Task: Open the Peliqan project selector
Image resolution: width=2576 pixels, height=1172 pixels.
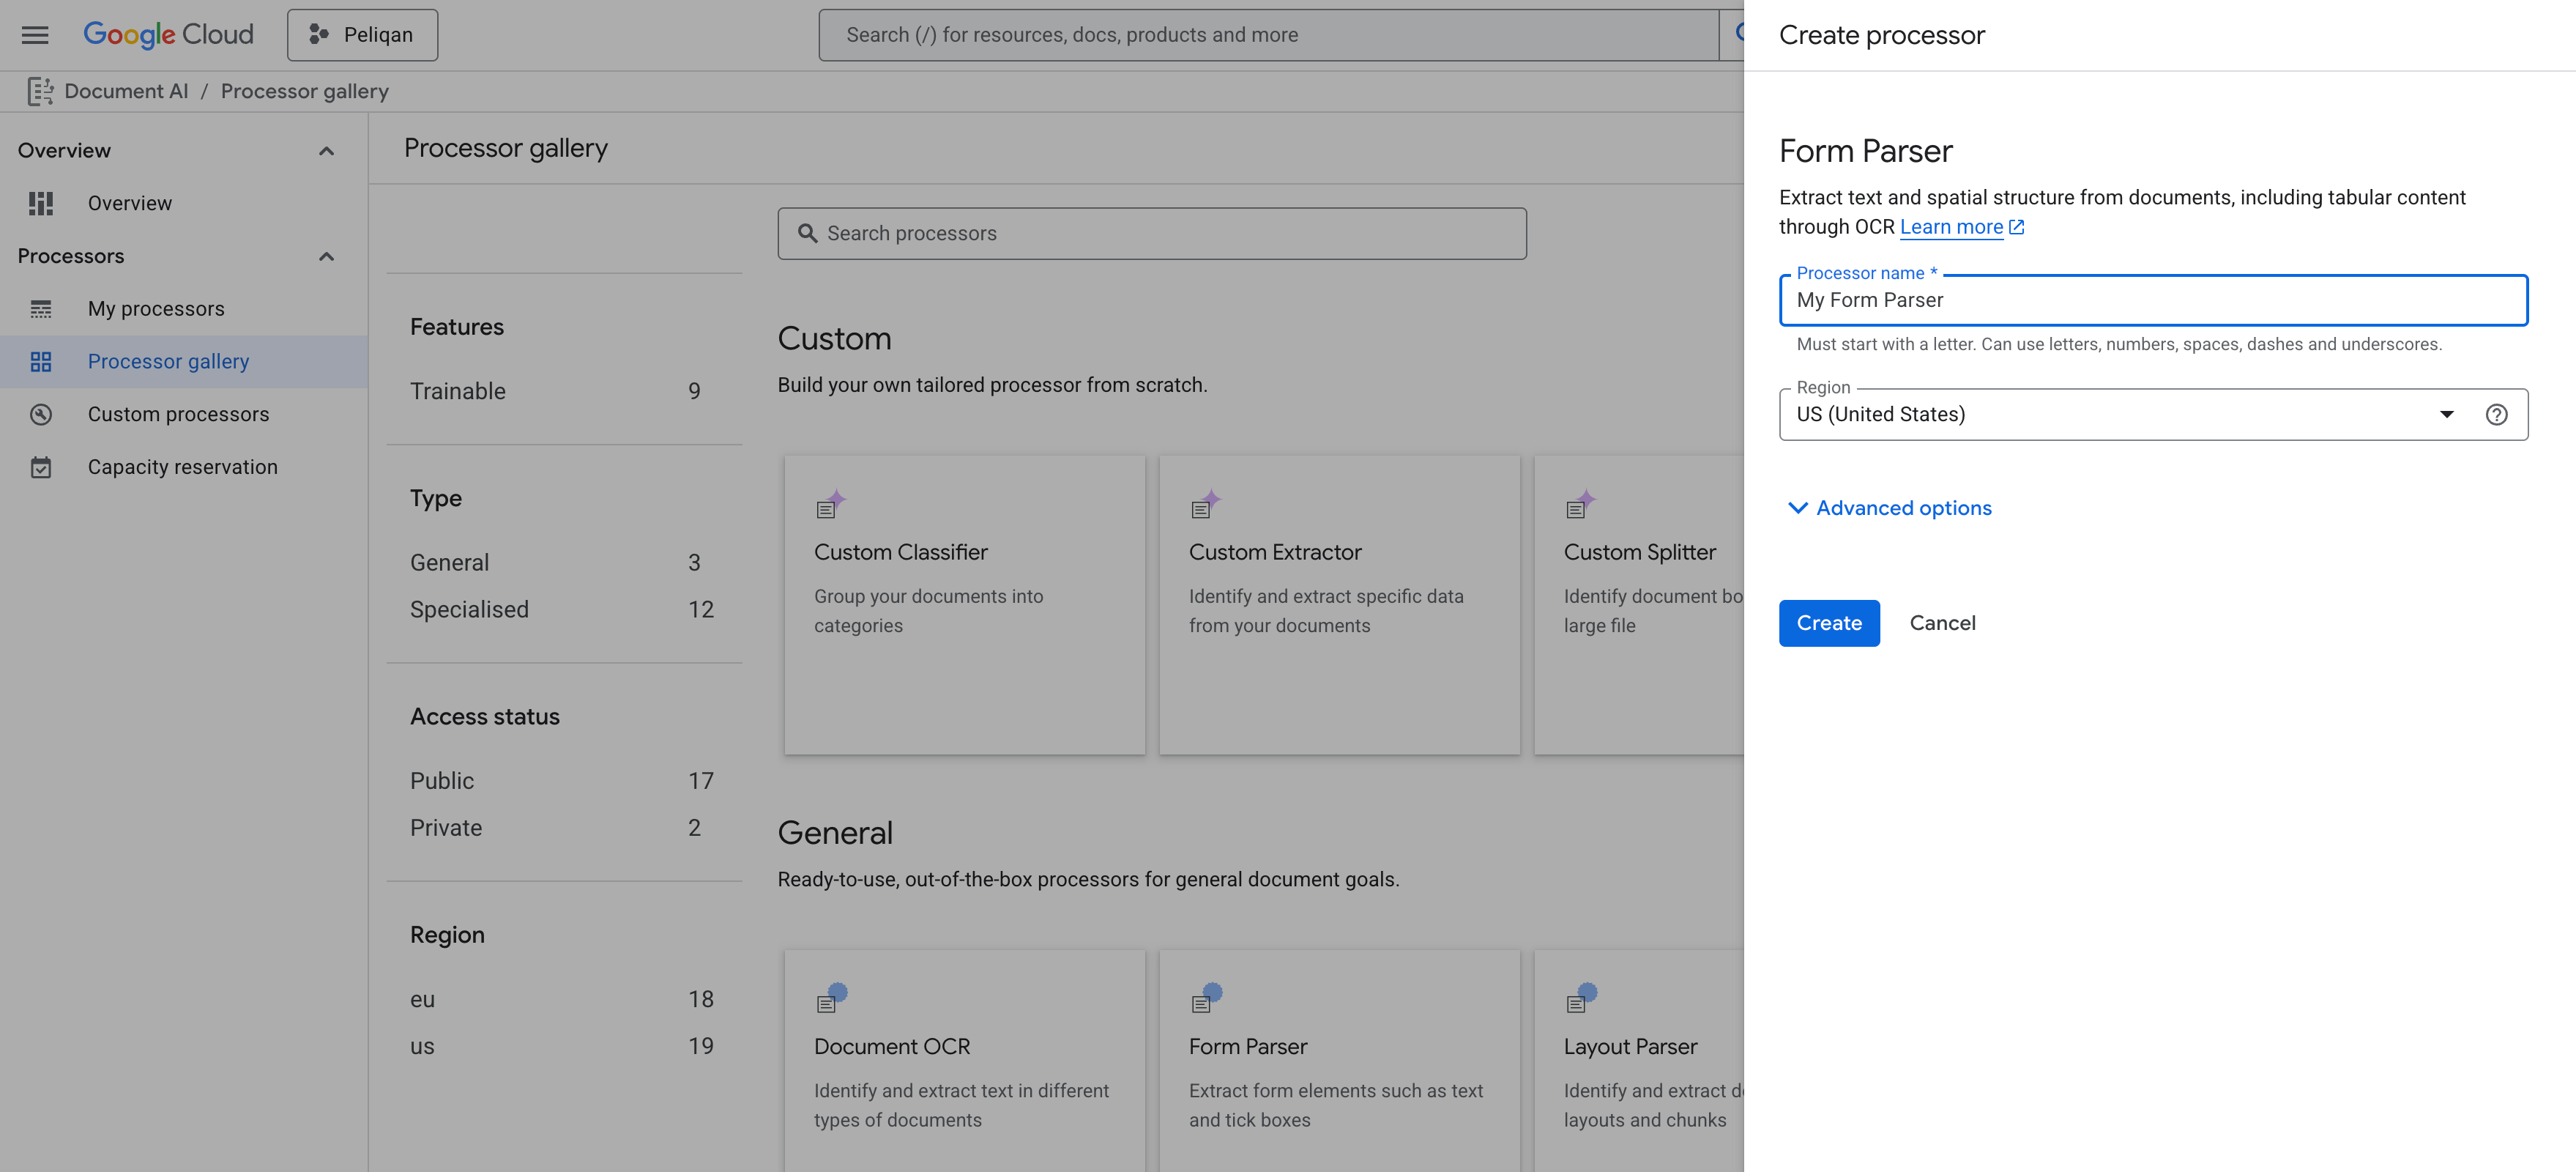Action: 362,35
